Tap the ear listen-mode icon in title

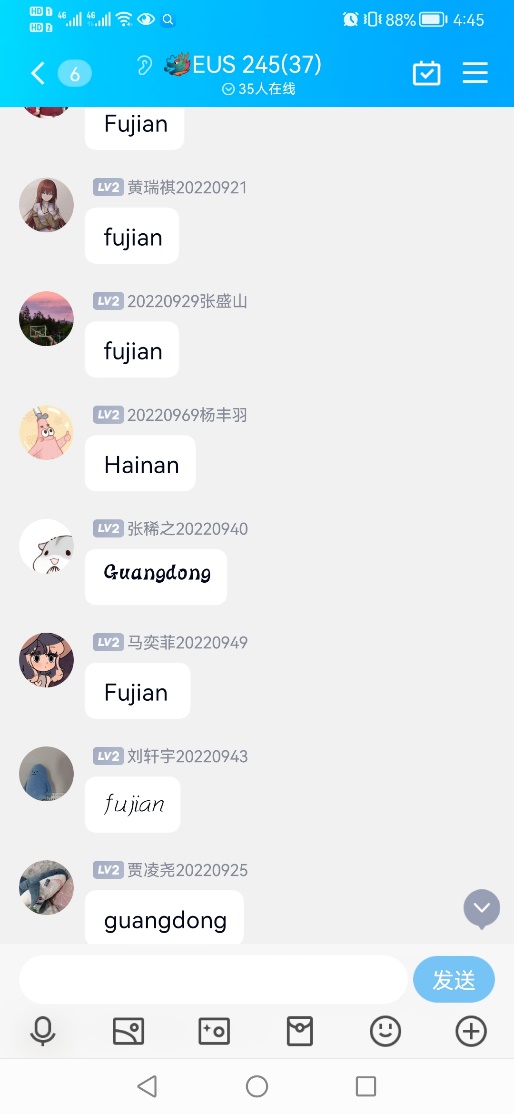[144, 66]
